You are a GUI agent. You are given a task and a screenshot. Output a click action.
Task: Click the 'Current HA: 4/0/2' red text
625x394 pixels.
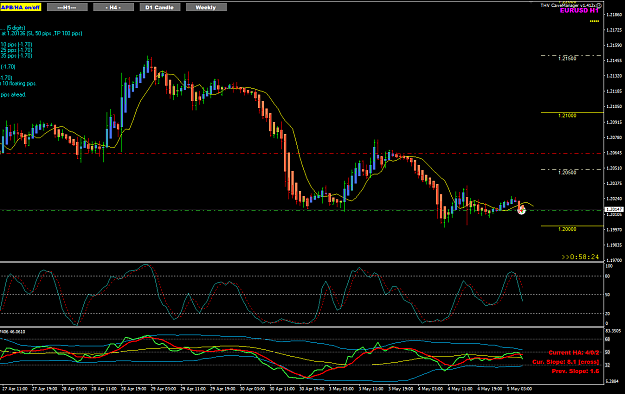pos(574,353)
